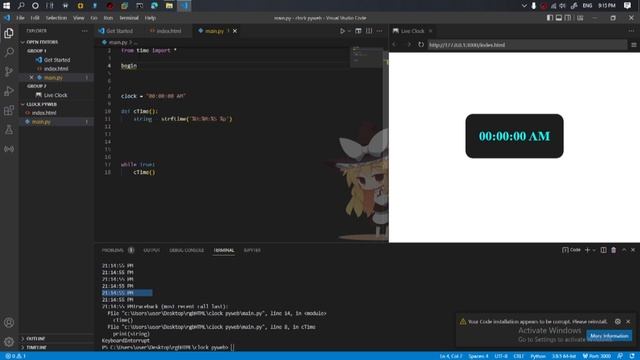Collapse the Open Editors section
This screenshot has height=360, width=640.
click(x=42, y=42)
